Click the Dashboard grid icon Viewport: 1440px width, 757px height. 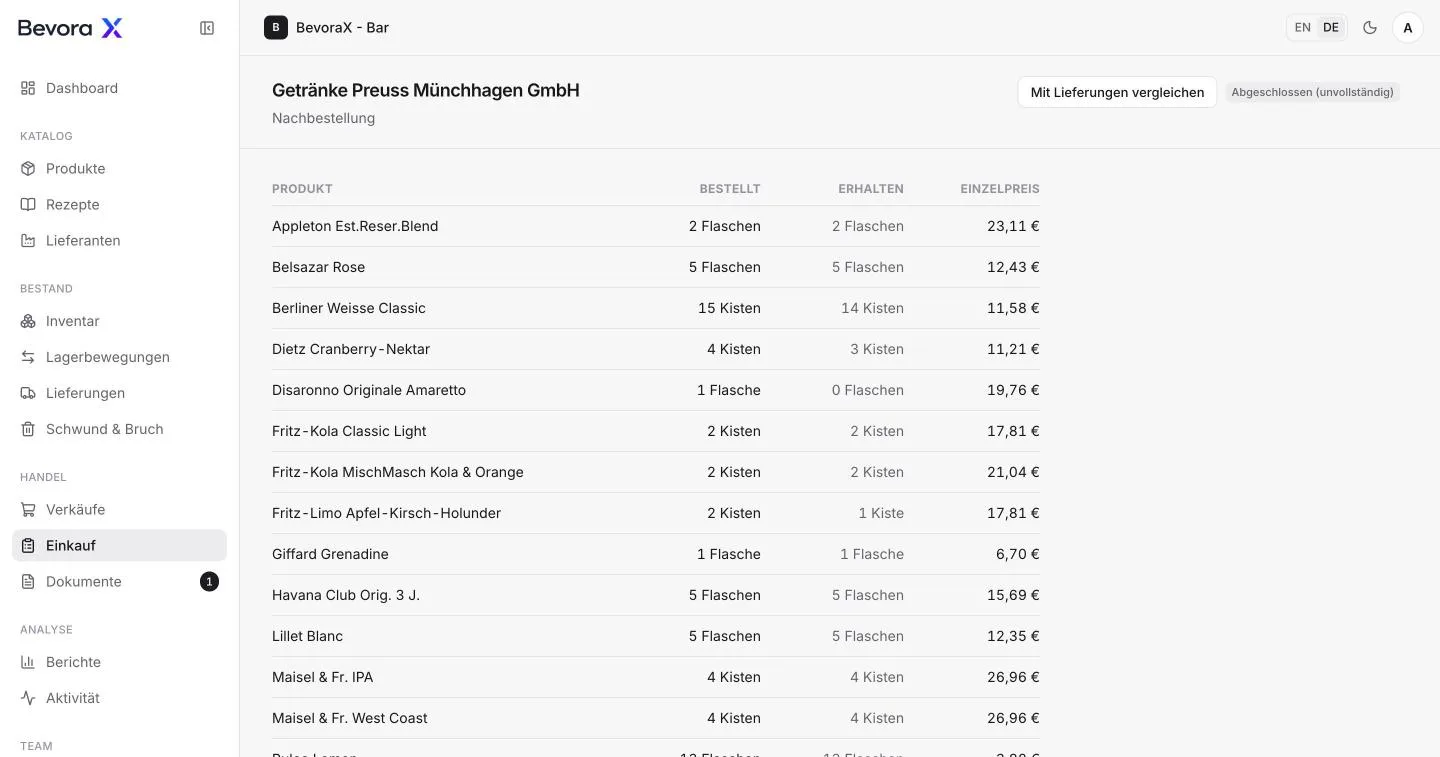28,88
